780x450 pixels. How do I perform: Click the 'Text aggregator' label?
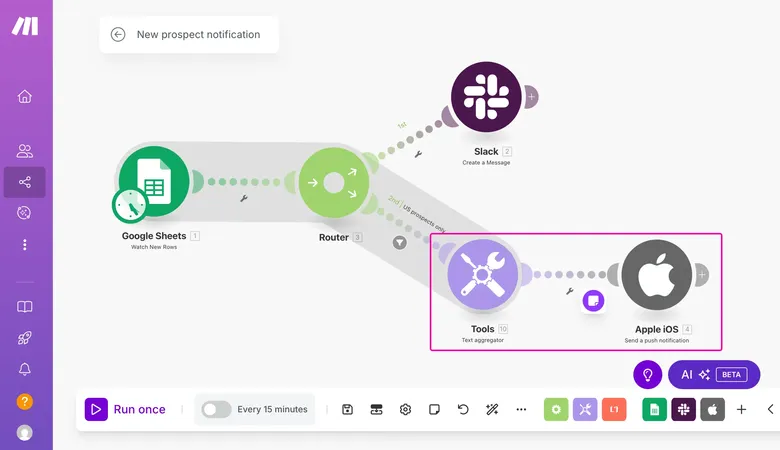click(x=483, y=340)
